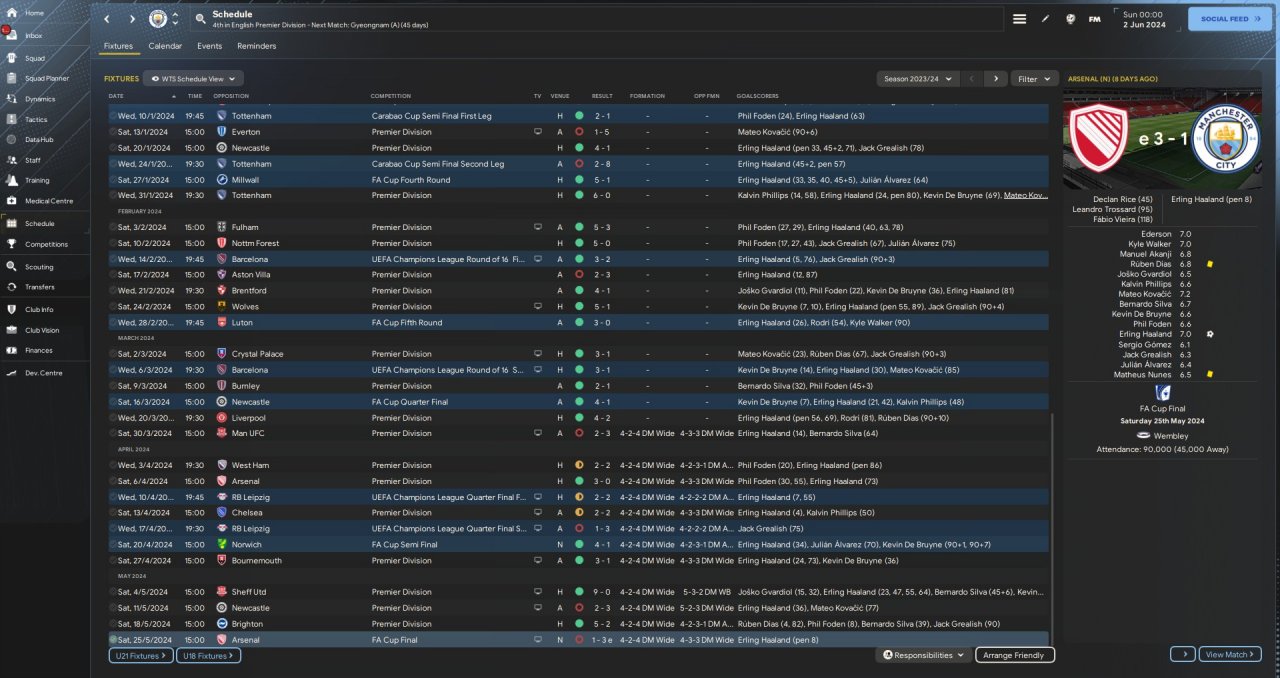Open the hamburger menu icon in top bar
This screenshot has height=678, width=1280.
point(1019,19)
